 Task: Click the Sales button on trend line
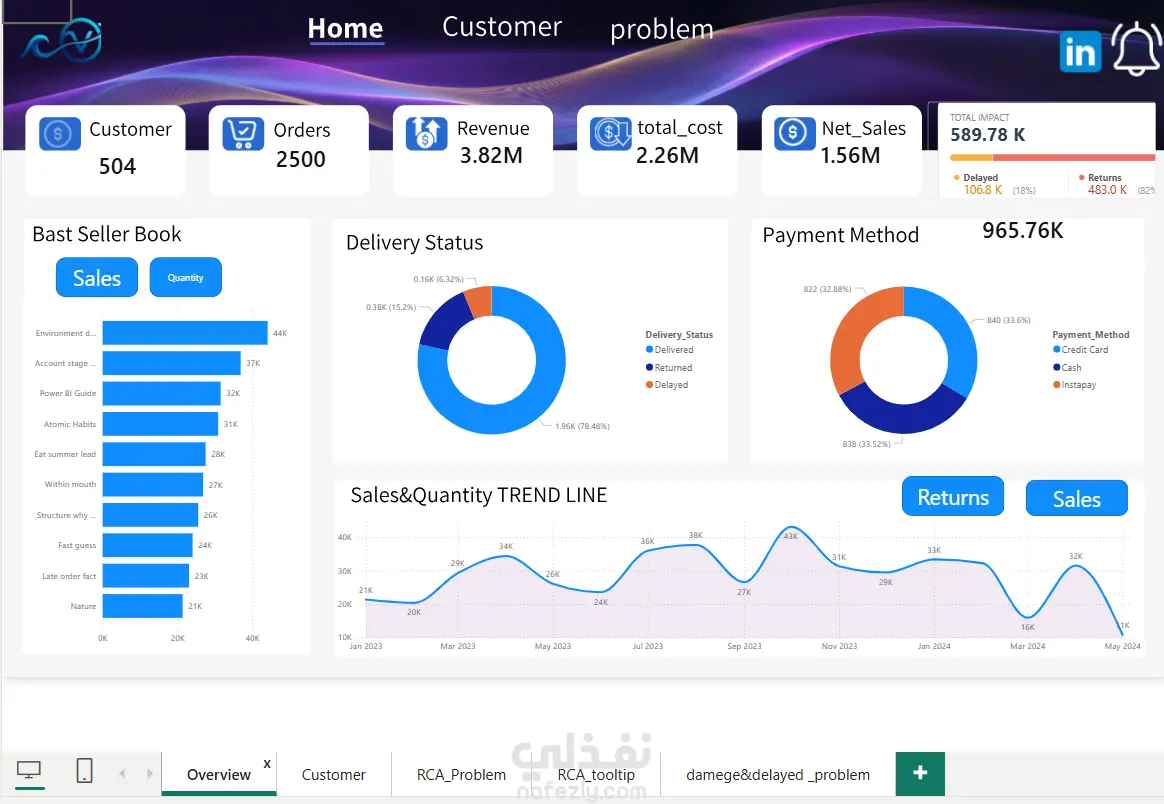click(1076, 498)
